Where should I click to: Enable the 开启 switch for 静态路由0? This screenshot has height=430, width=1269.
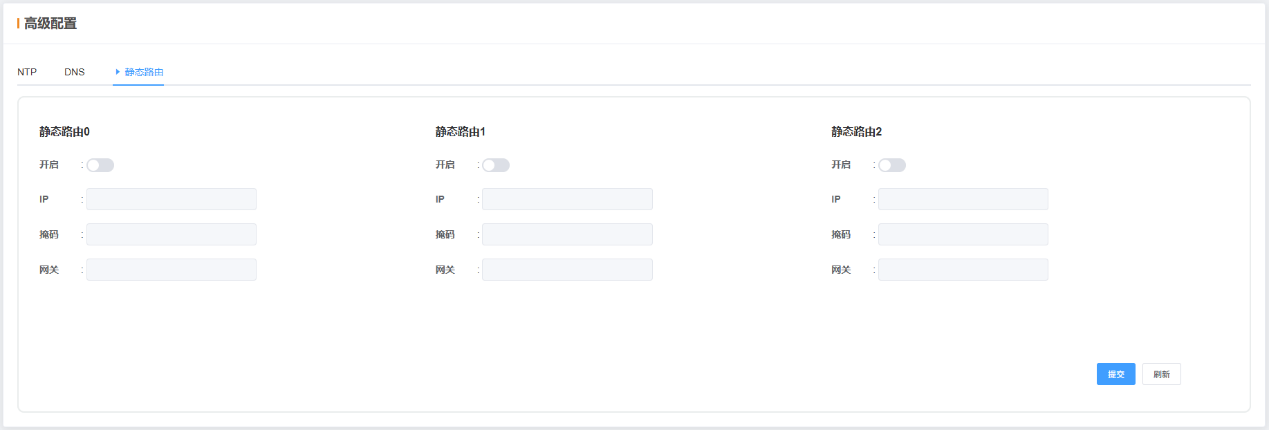(100, 165)
